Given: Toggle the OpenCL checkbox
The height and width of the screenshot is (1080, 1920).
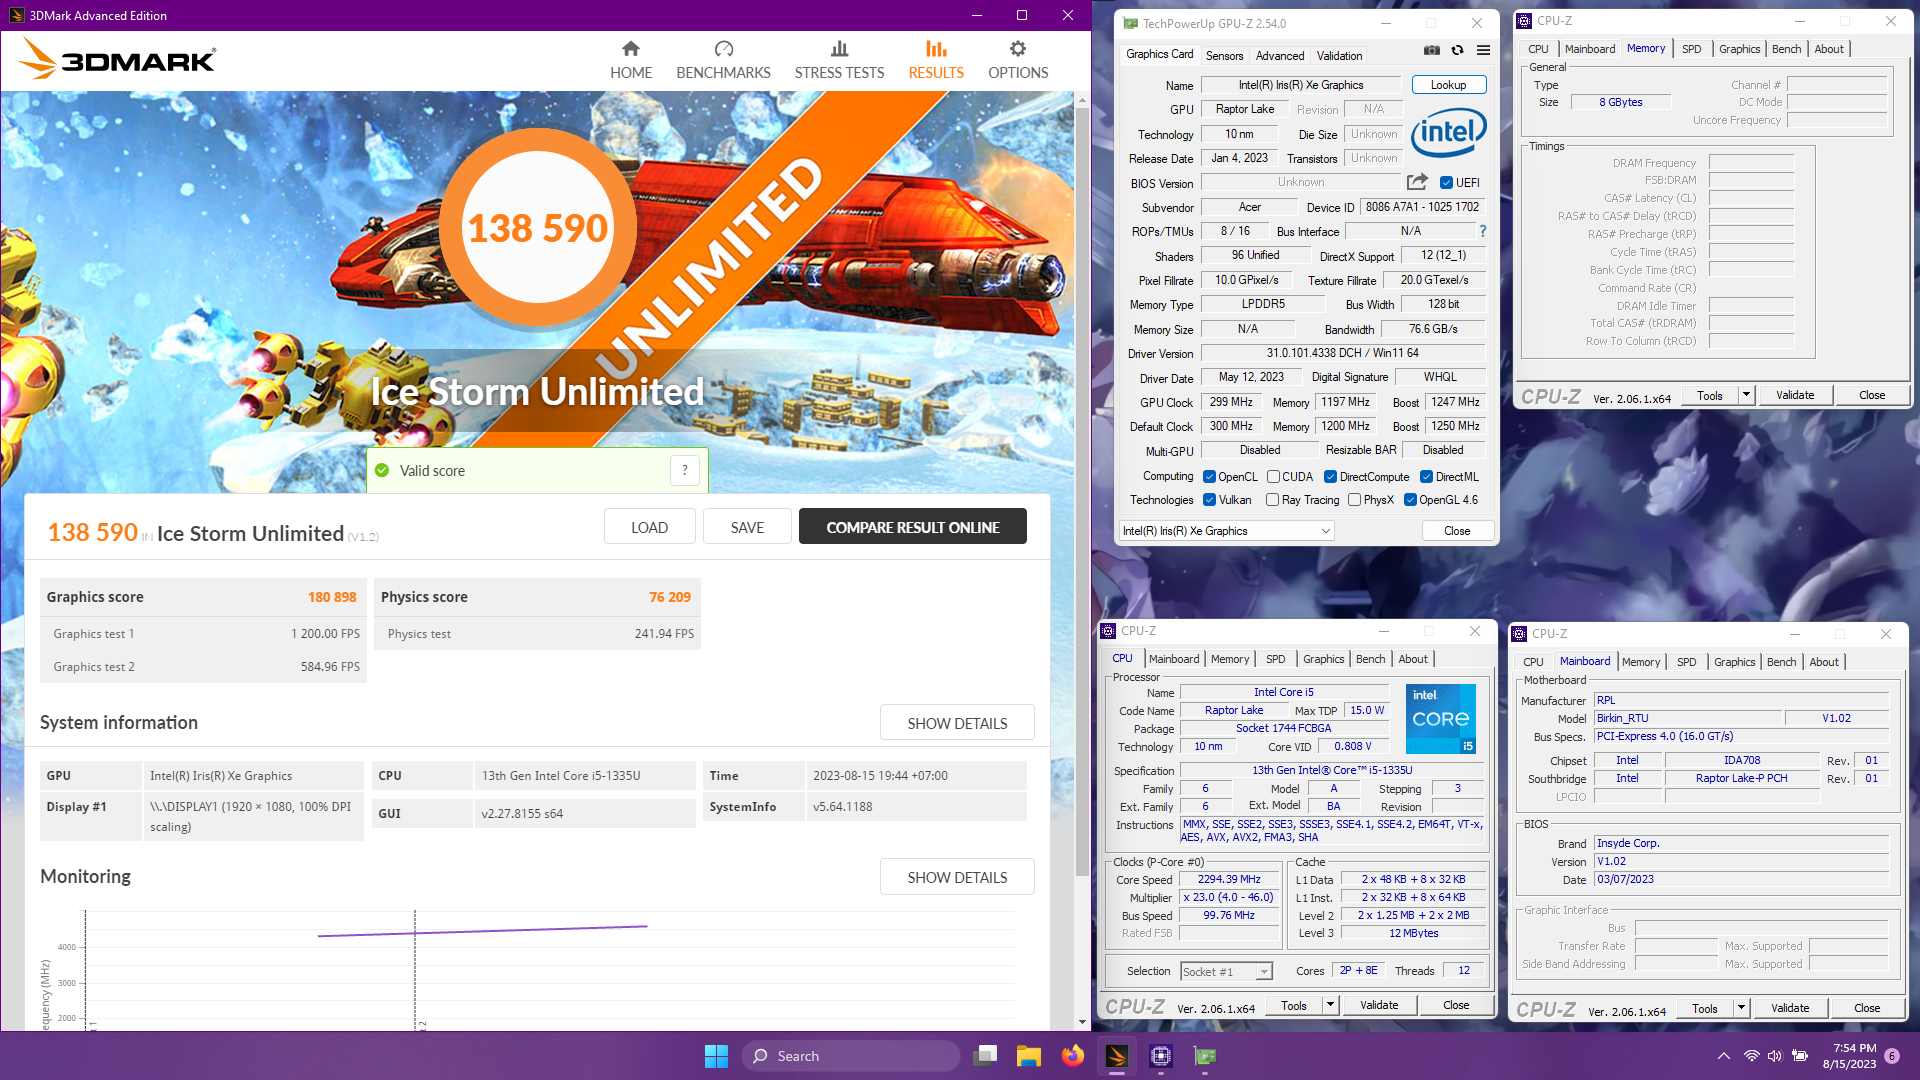Looking at the screenshot, I should (x=1209, y=477).
